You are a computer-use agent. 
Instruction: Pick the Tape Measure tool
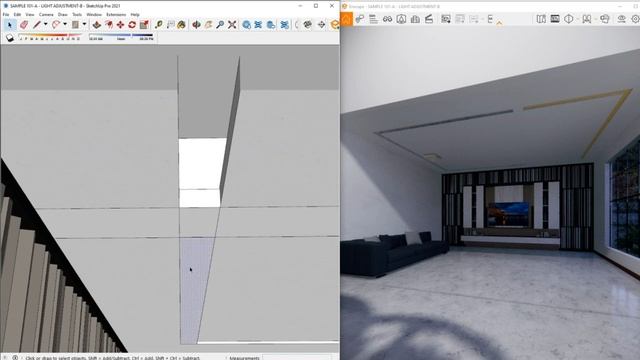159,25
